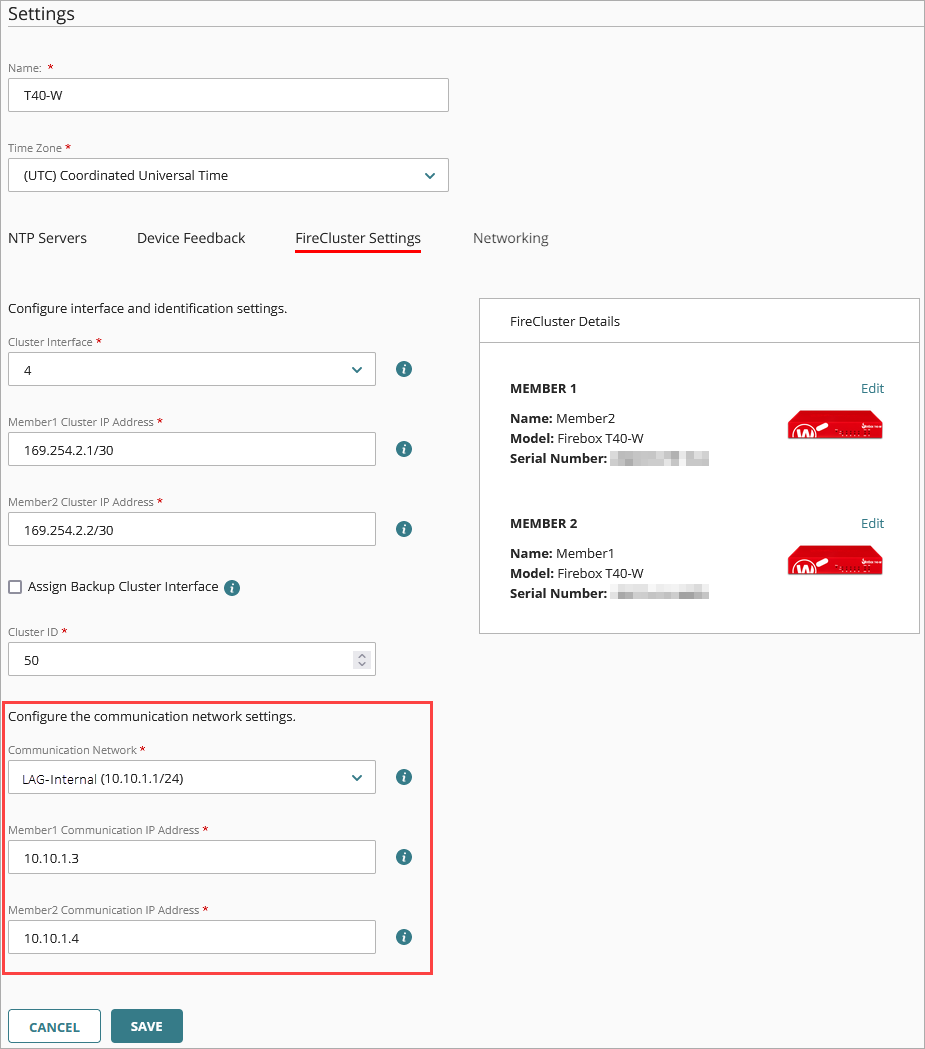Click the Member2 Cluster IP Address info icon
Screen dimensions: 925x1049
pos(403,529)
